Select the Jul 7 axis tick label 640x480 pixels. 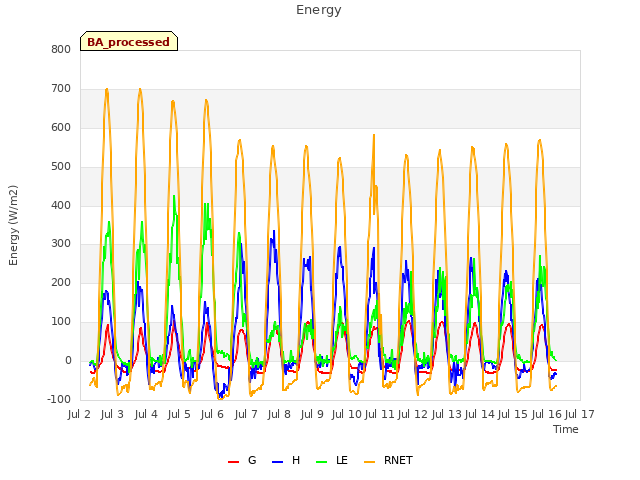coord(246,414)
